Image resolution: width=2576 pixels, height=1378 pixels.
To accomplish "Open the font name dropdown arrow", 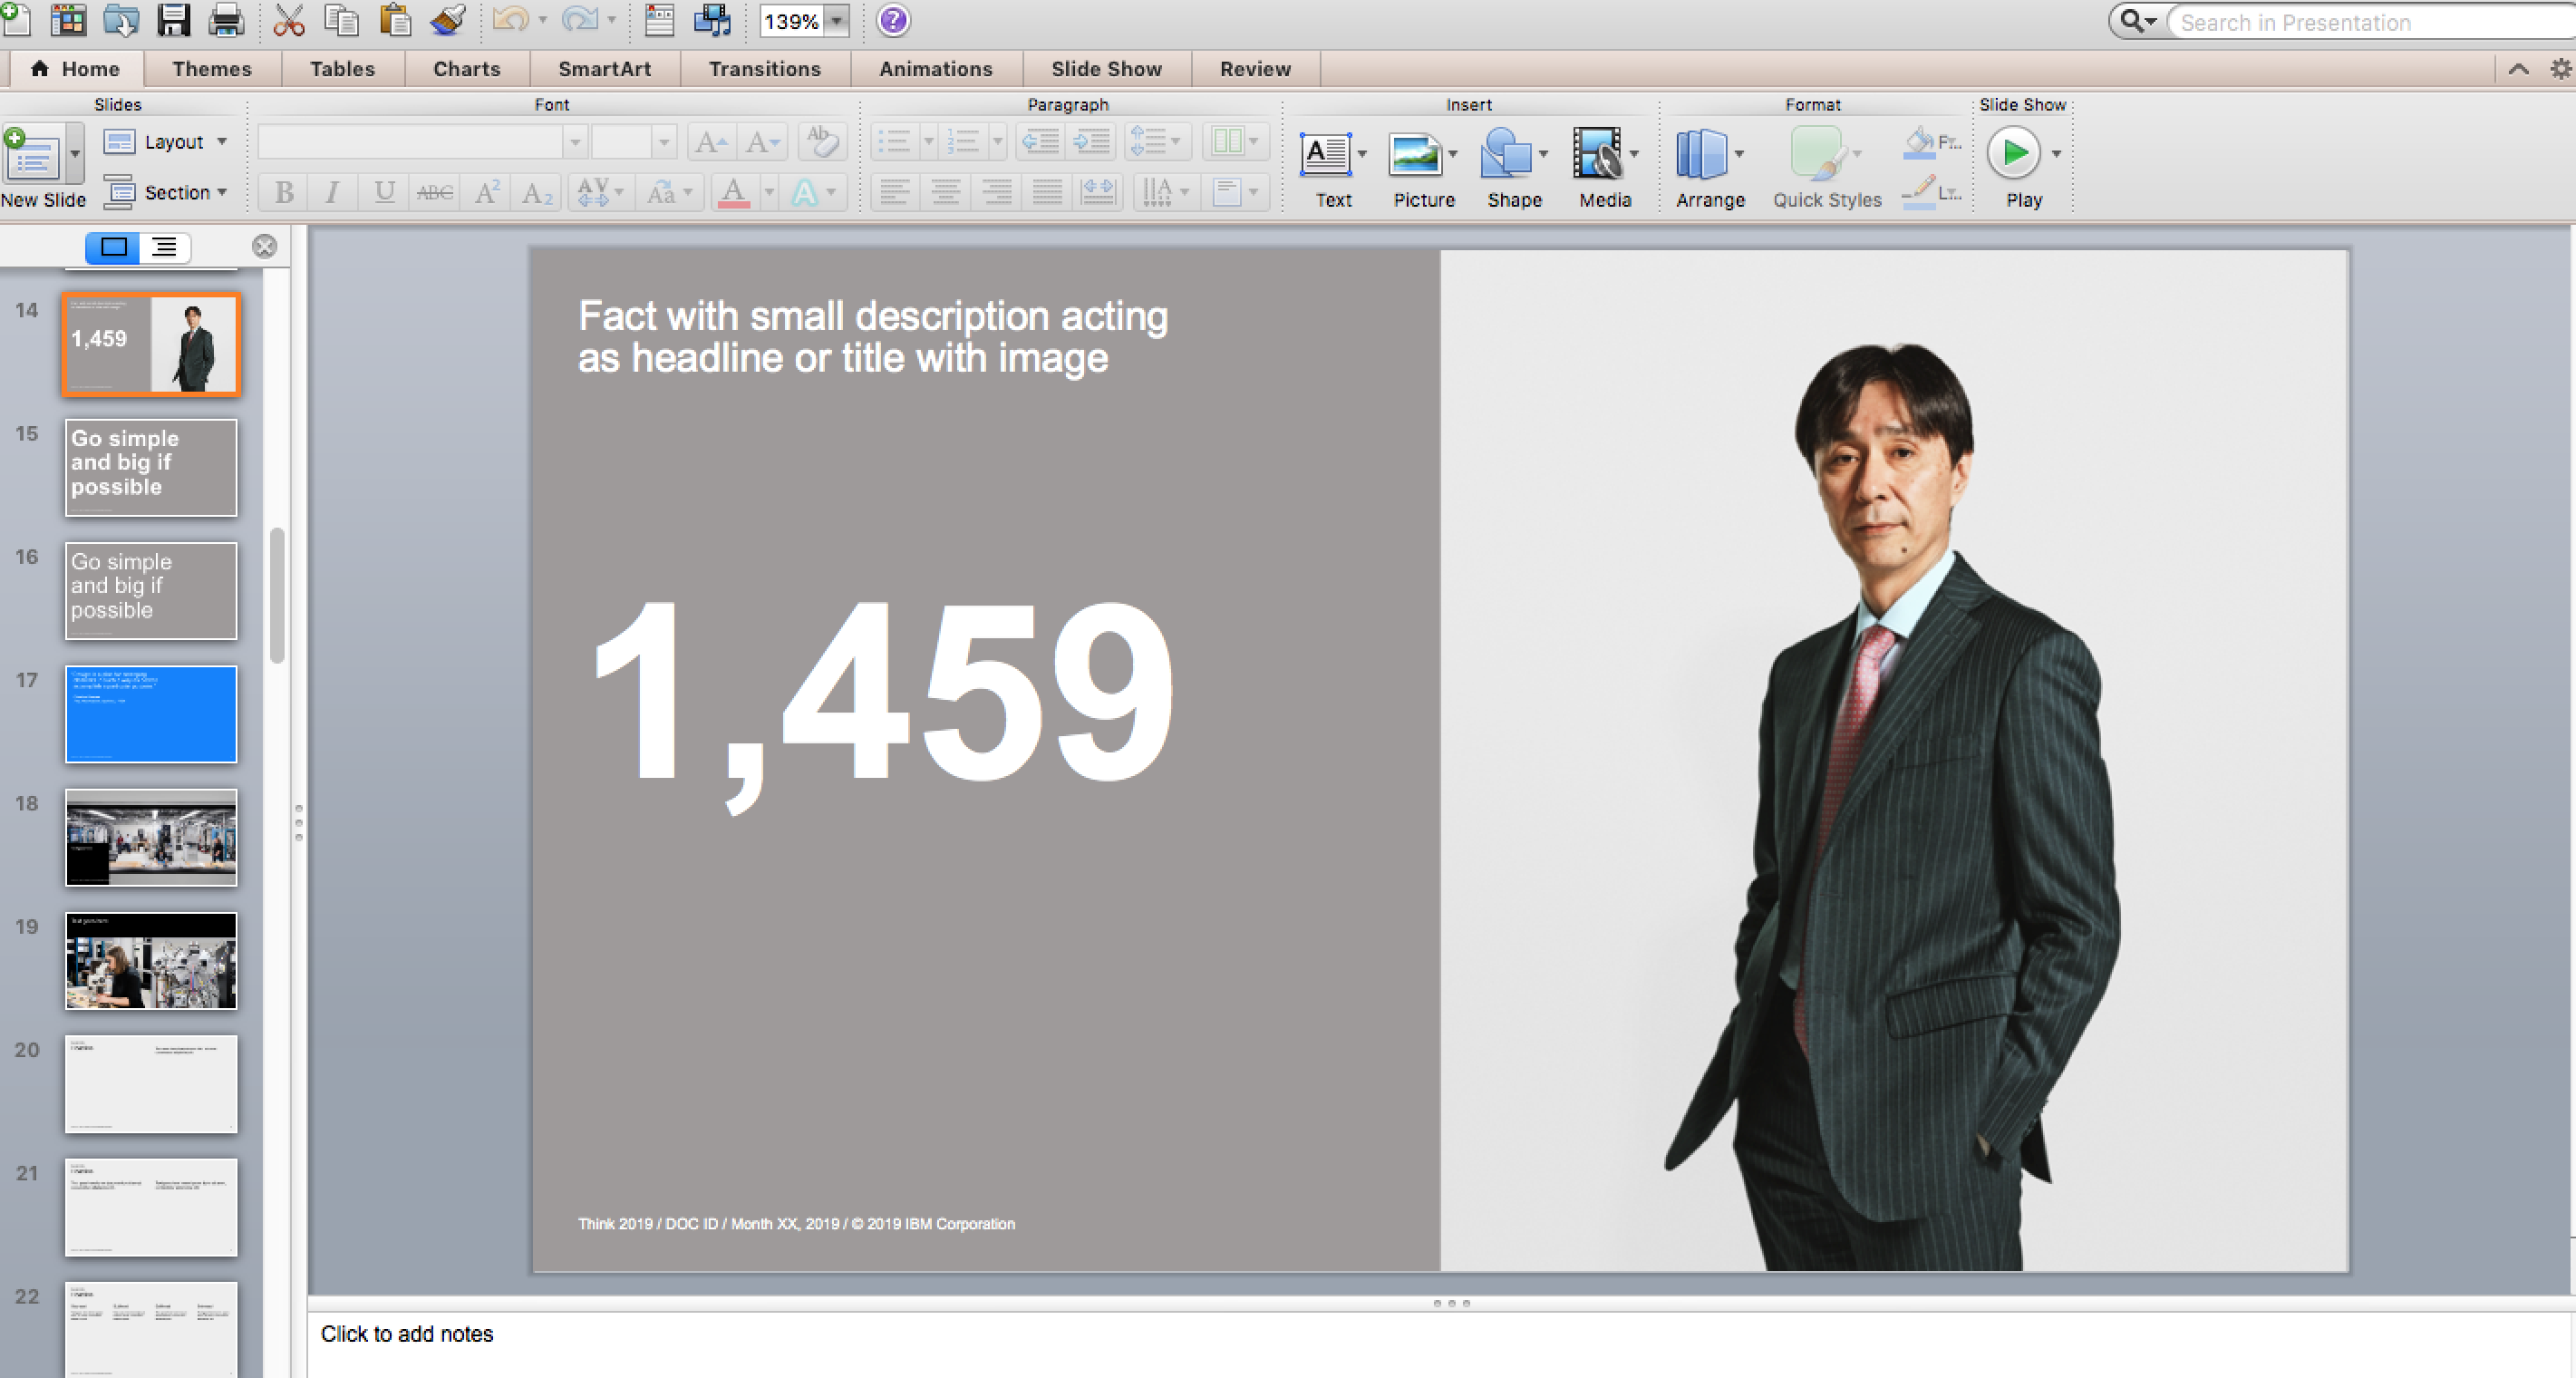I will point(575,142).
